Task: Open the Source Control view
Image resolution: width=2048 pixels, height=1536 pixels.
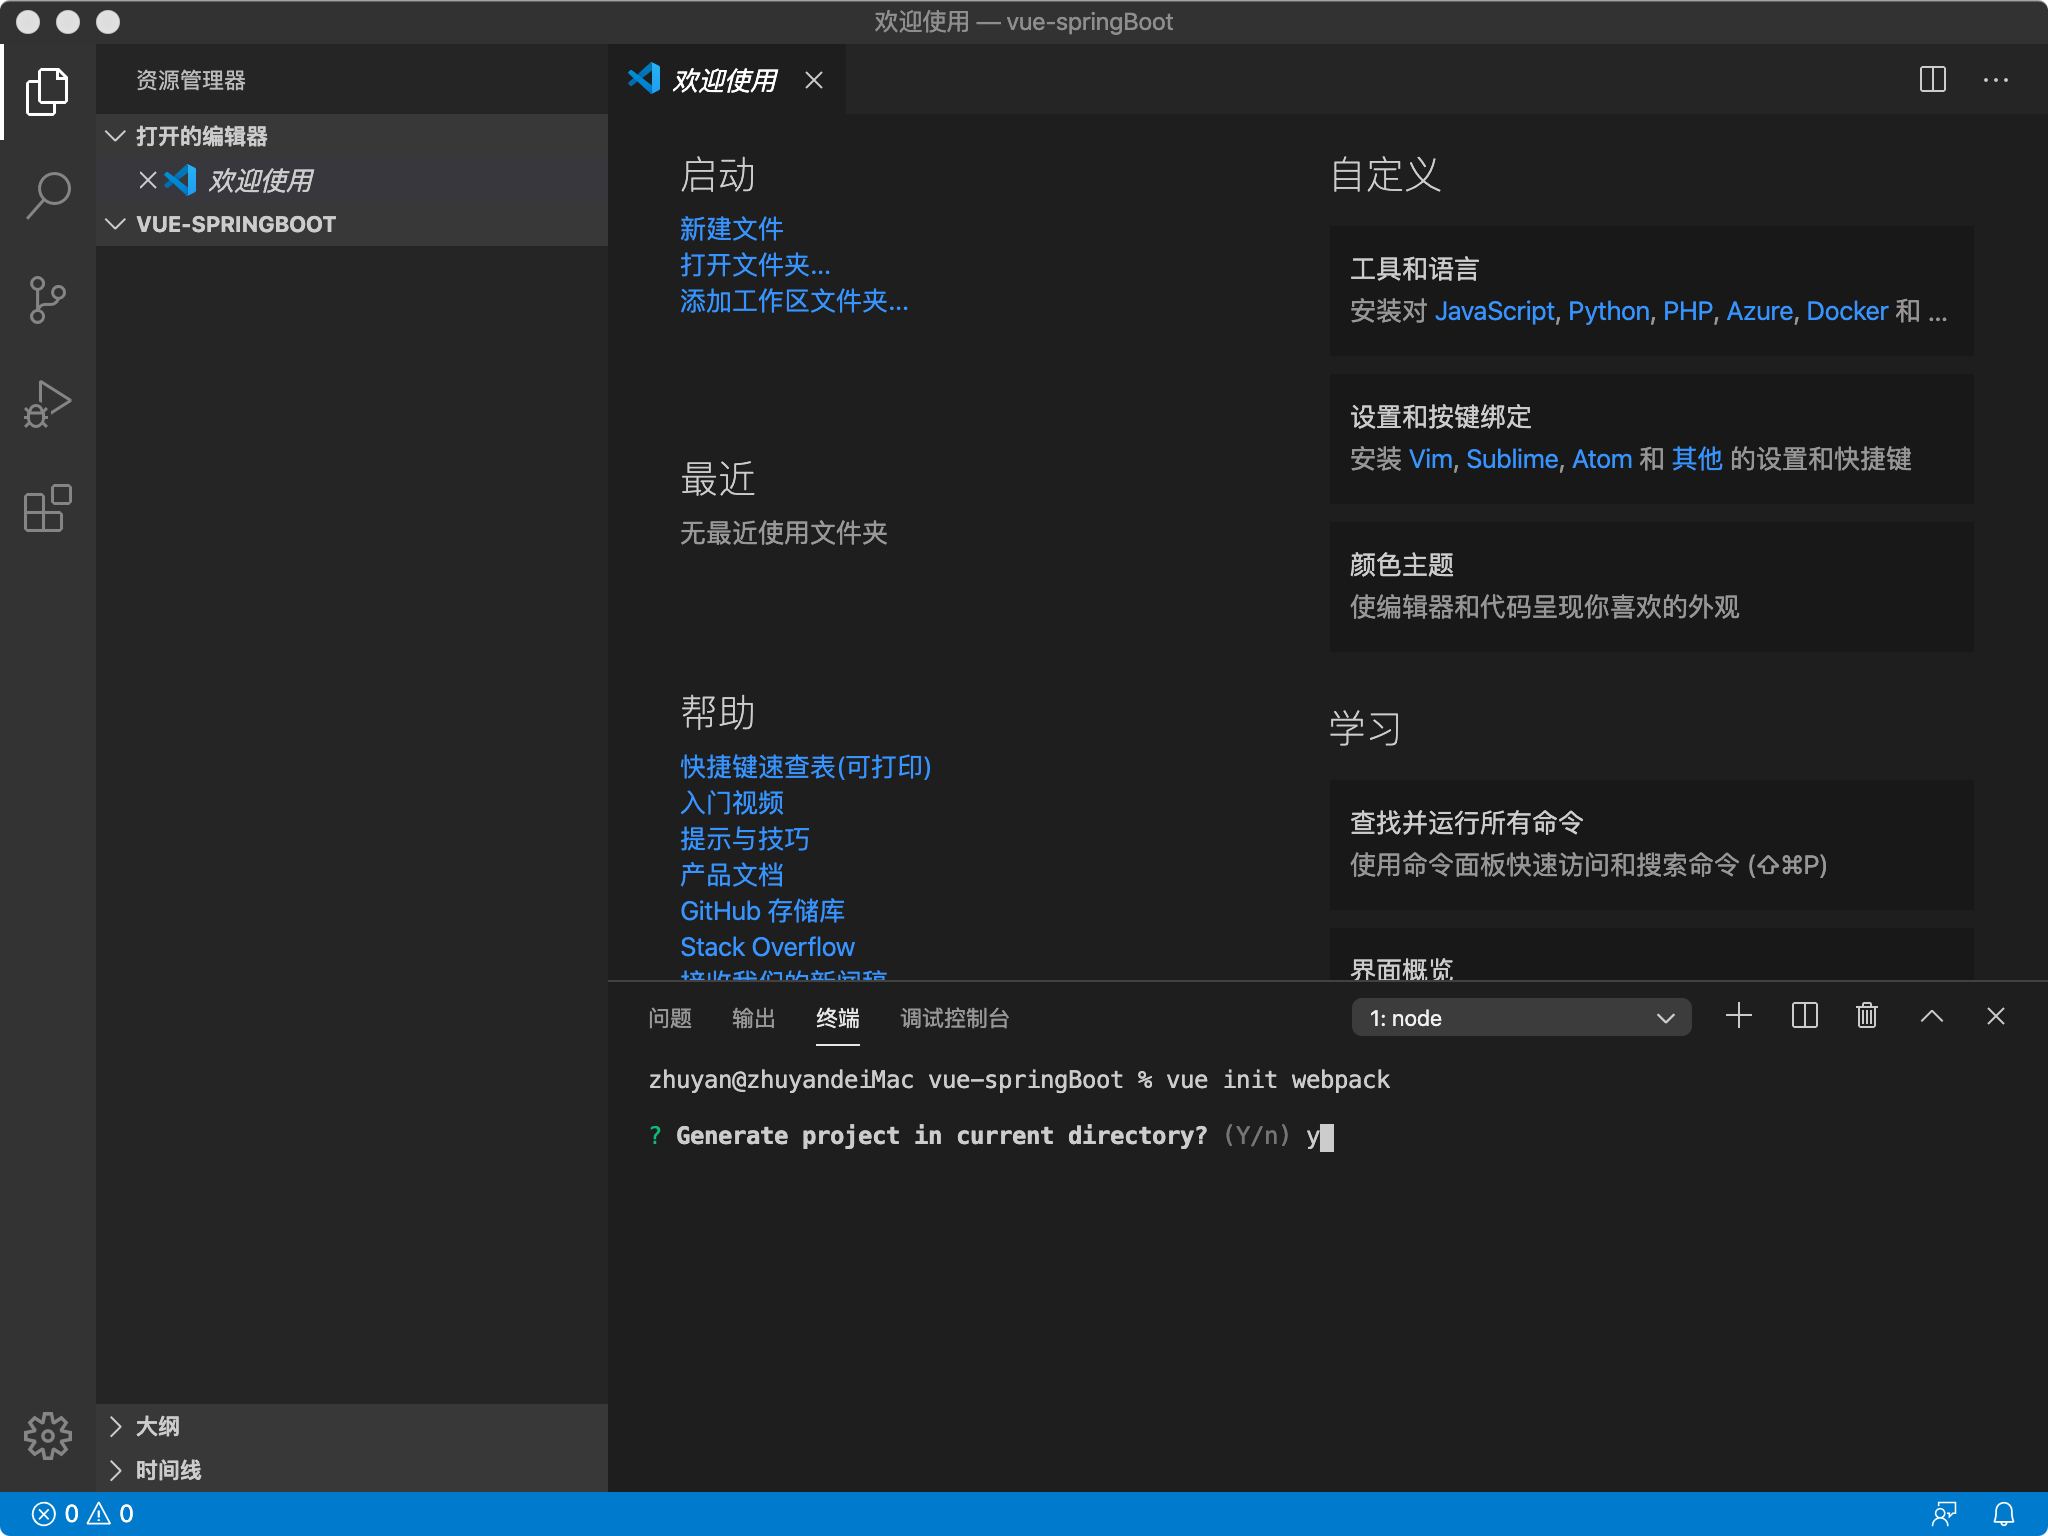Action: 47,300
